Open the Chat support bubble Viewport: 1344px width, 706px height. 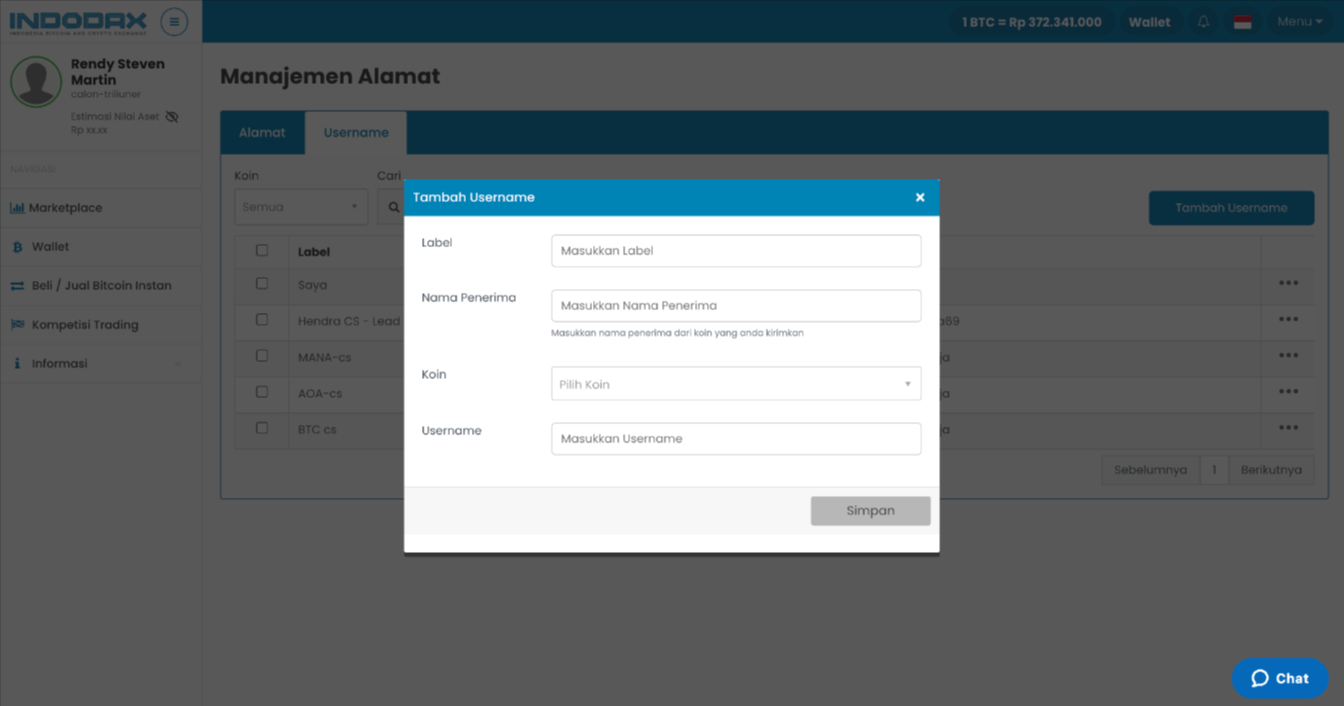point(1280,678)
